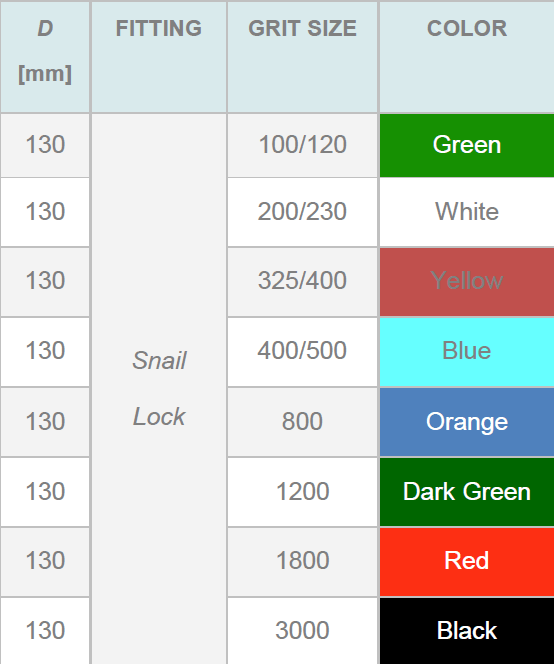Click the Green color cell
554x664 pixels.
point(467,145)
